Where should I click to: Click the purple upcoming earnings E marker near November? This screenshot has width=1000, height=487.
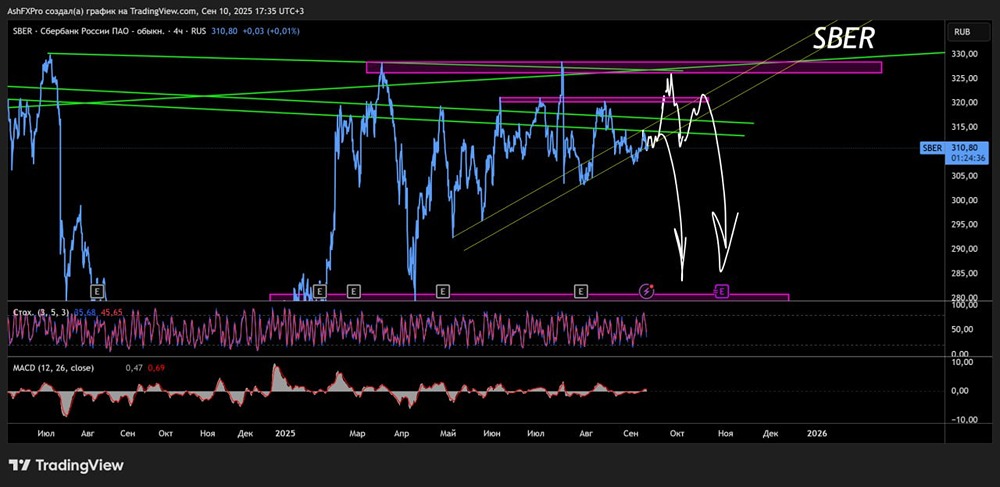[722, 291]
